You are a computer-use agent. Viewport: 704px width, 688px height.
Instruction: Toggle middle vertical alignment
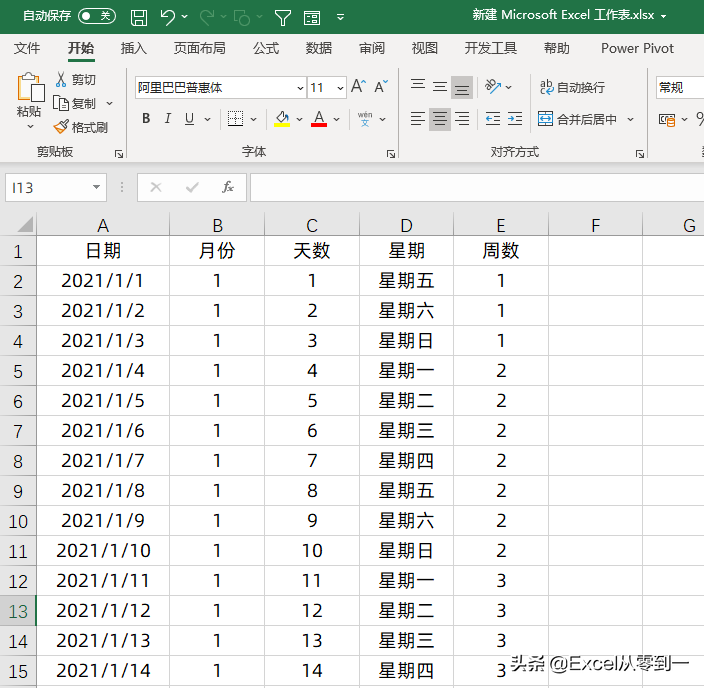(440, 86)
